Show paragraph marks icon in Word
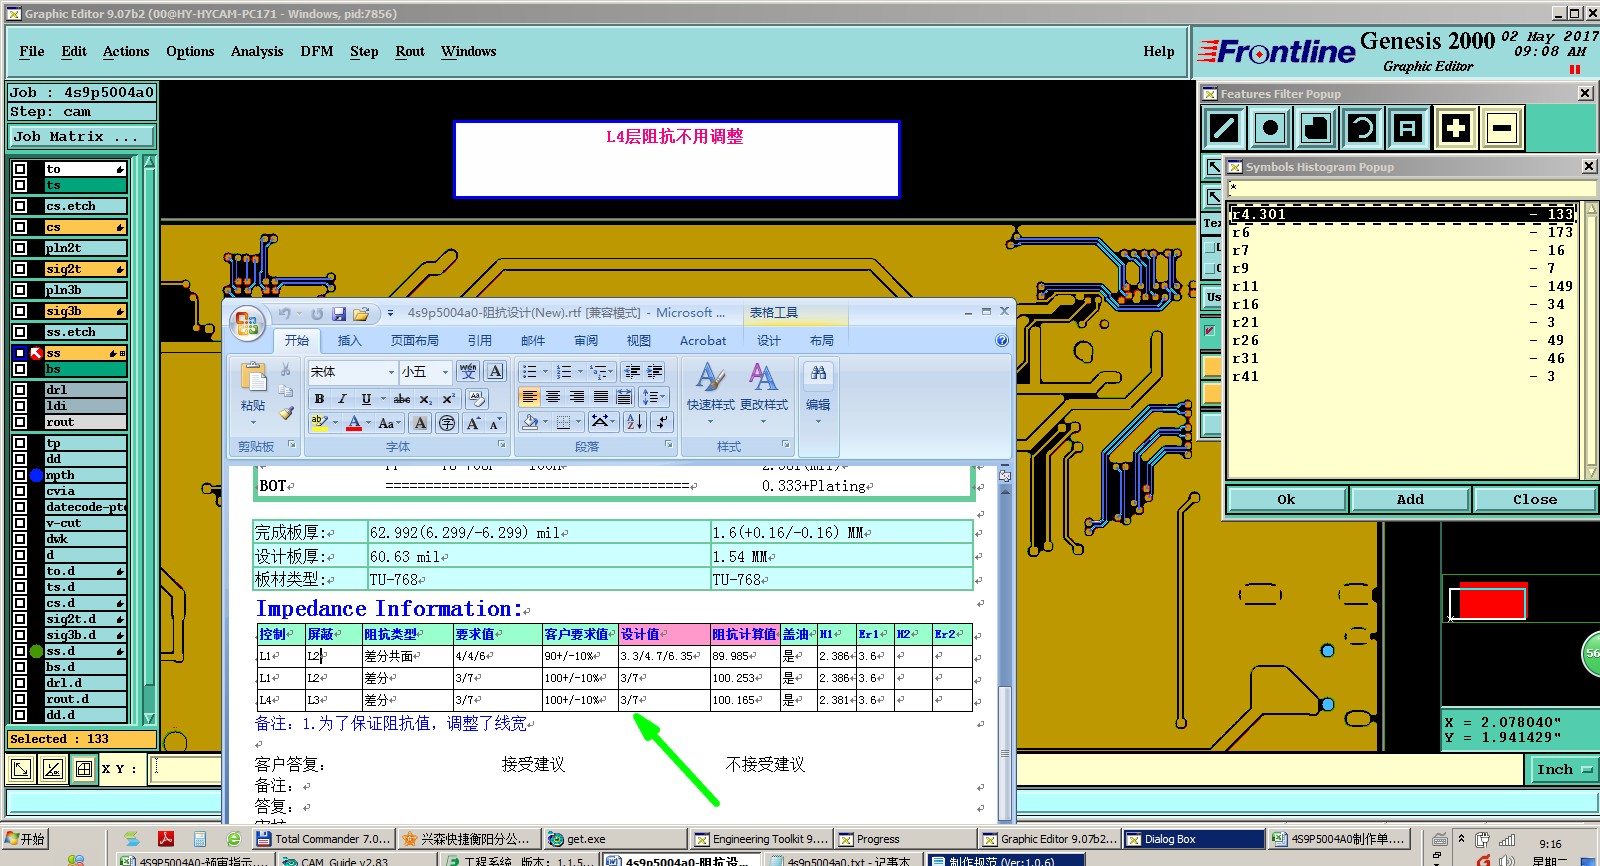This screenshot has height=866, width=1600. tap(662, 422)
